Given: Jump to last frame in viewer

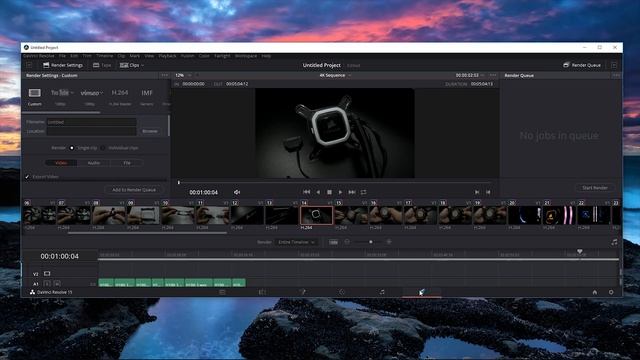Looking at the screenshot, I should pos(352,192).
